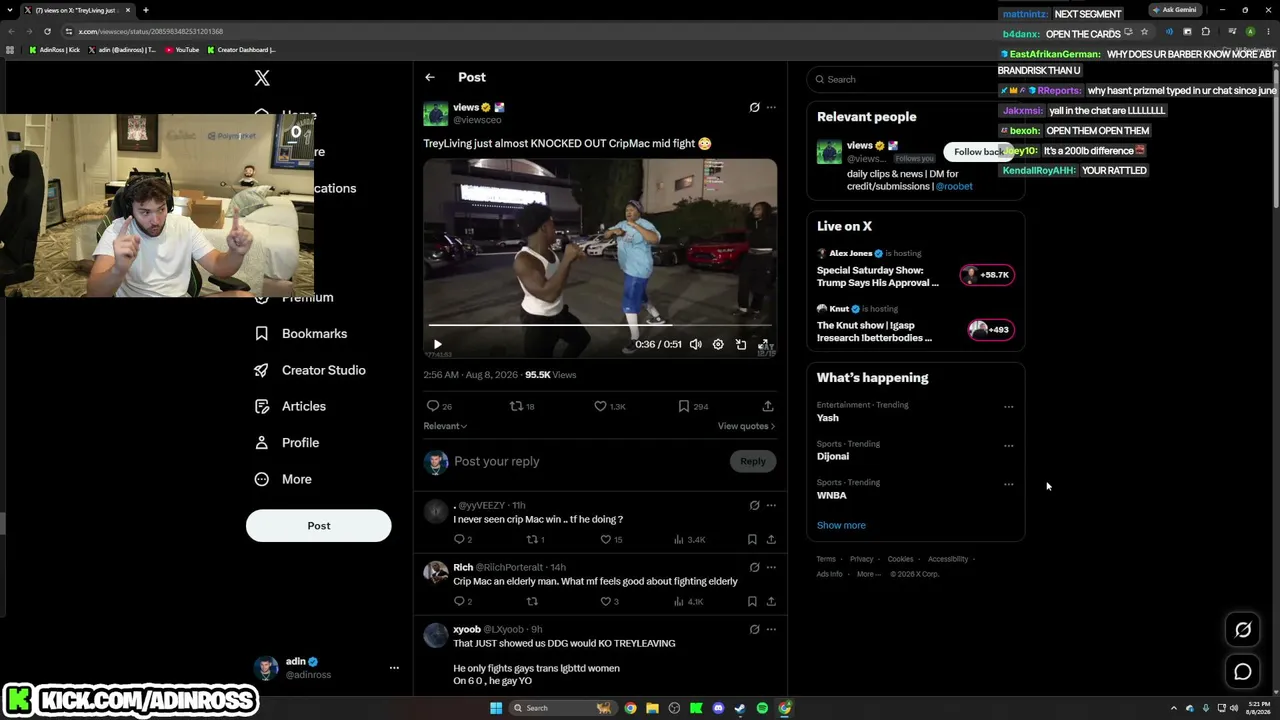Open the Grok icon on views' post
Screen dimensions: 1280x720
pyautogui.click(x=755, y=107)
